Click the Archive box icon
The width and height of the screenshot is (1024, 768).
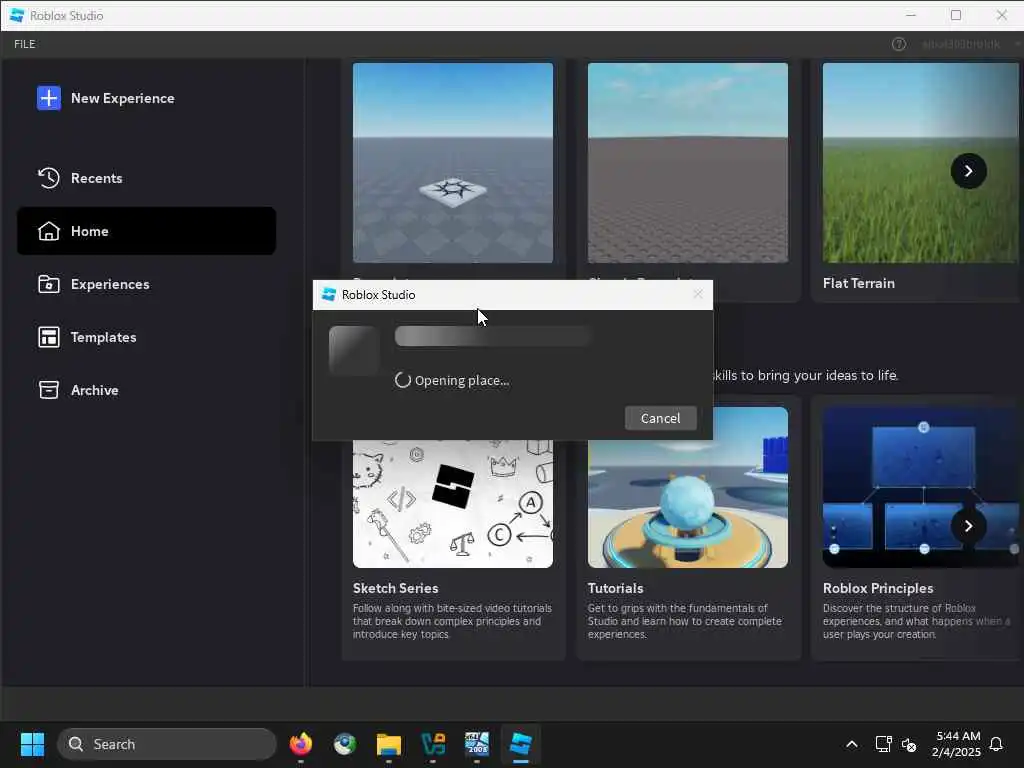pyautogui.click(x=49, y=390)
